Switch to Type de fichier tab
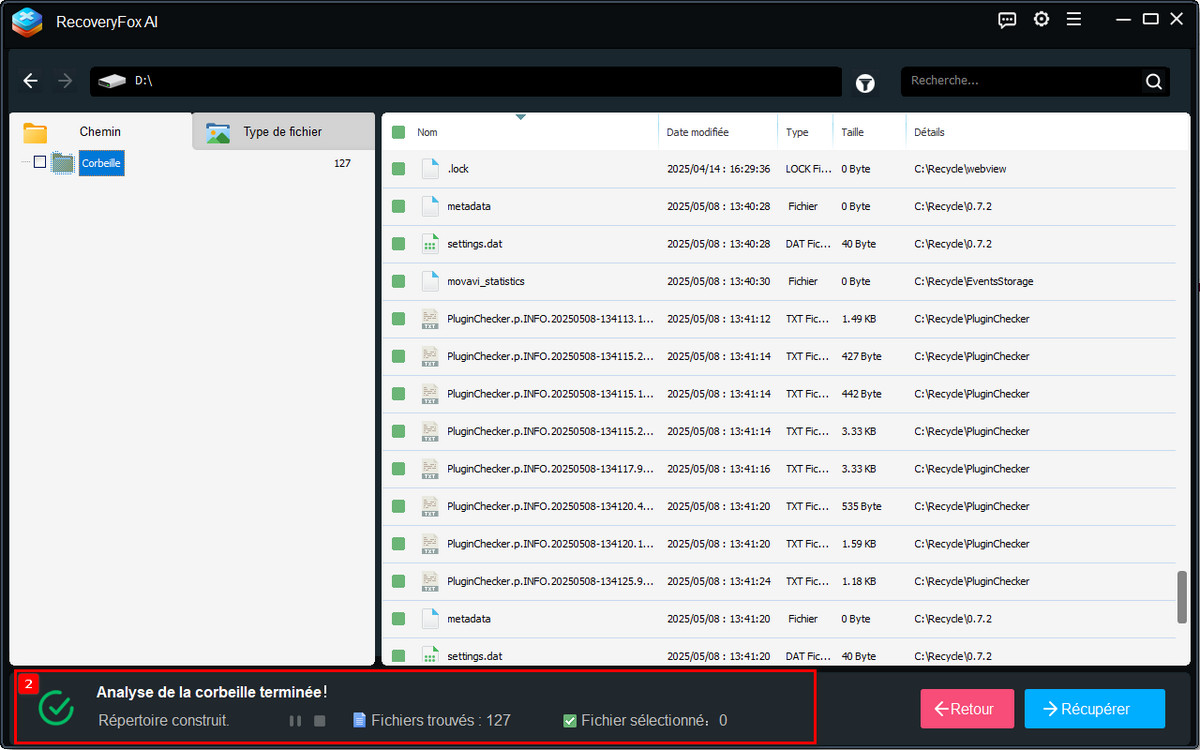 (282, 132)
